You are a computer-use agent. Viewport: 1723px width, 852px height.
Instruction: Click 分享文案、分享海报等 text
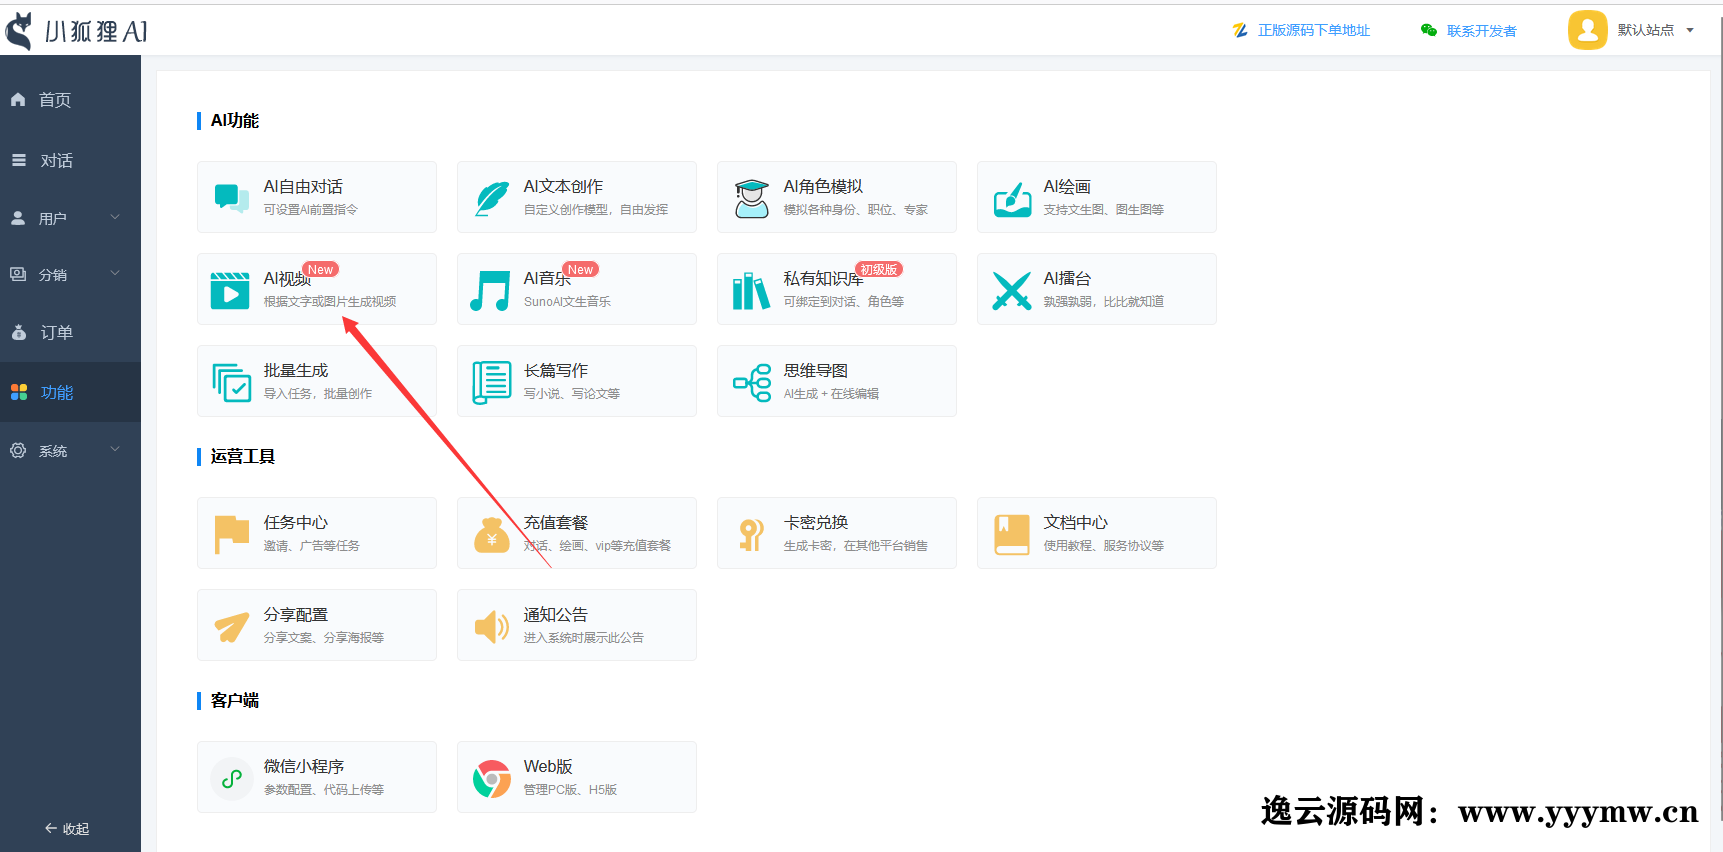(x=324, y=638)
